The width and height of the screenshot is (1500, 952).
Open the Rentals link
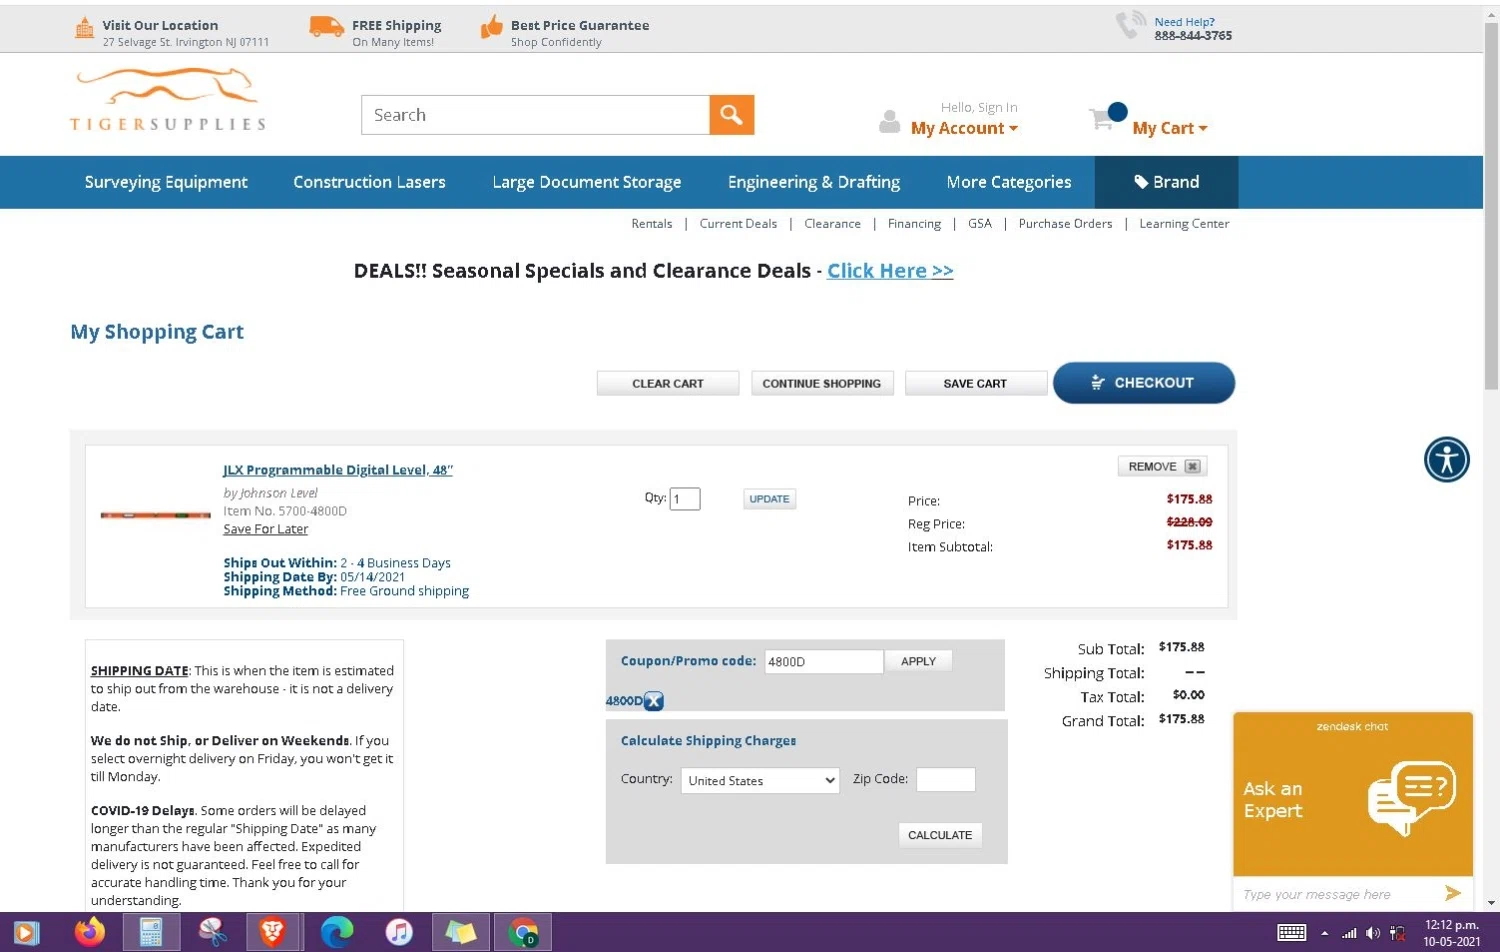coord(652,224)
